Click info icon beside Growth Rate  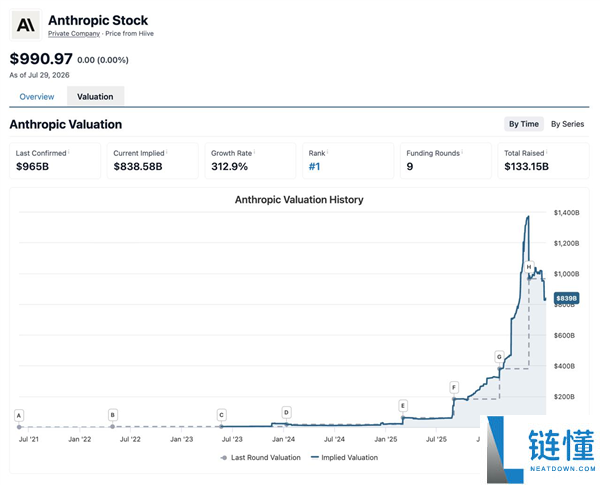pyautogui.click(x=254, y=152)
